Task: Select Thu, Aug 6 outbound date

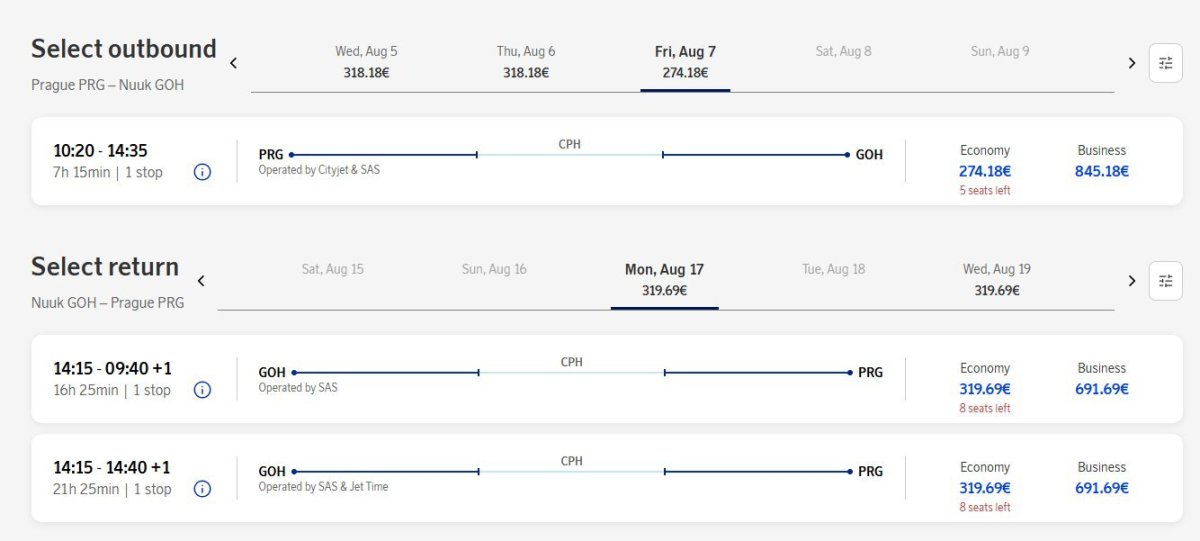Action: 526,62
